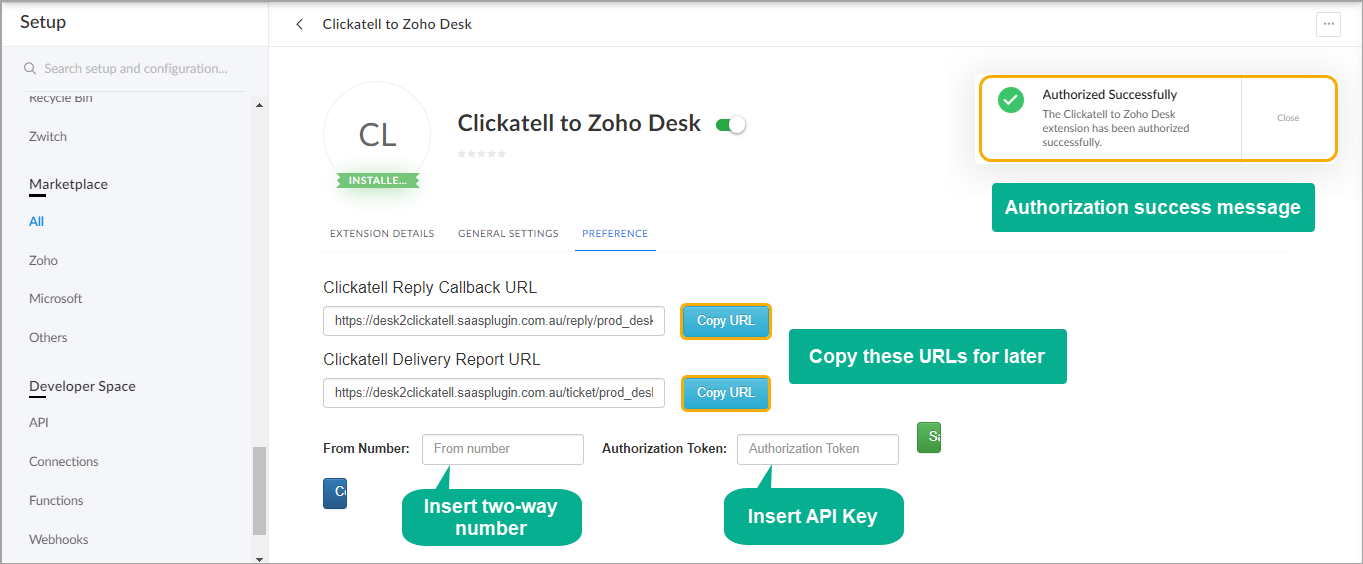Click the Search setup and configuration box
The width and height of the screenshot is (1363, 564).
pyautogui.click(x=134, y=69)
